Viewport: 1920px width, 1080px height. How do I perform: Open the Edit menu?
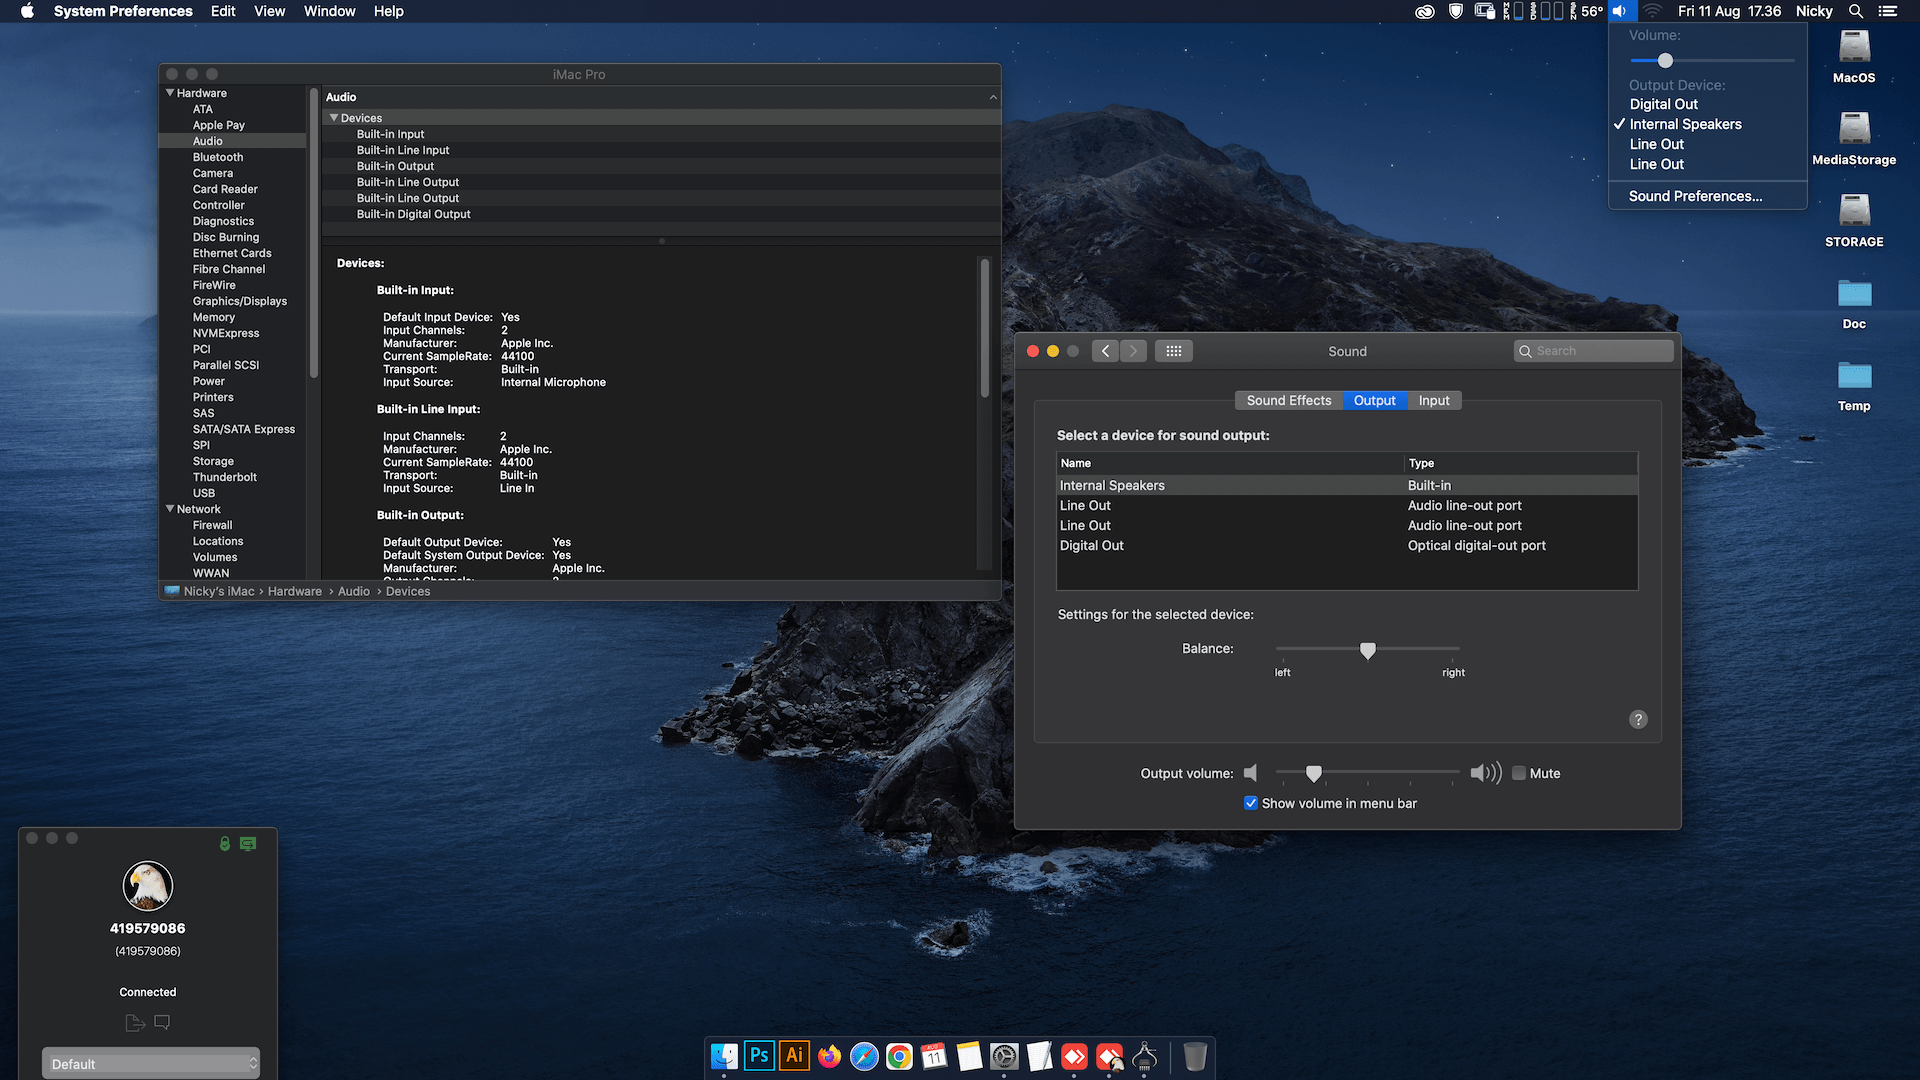click(x=223, y=11)
